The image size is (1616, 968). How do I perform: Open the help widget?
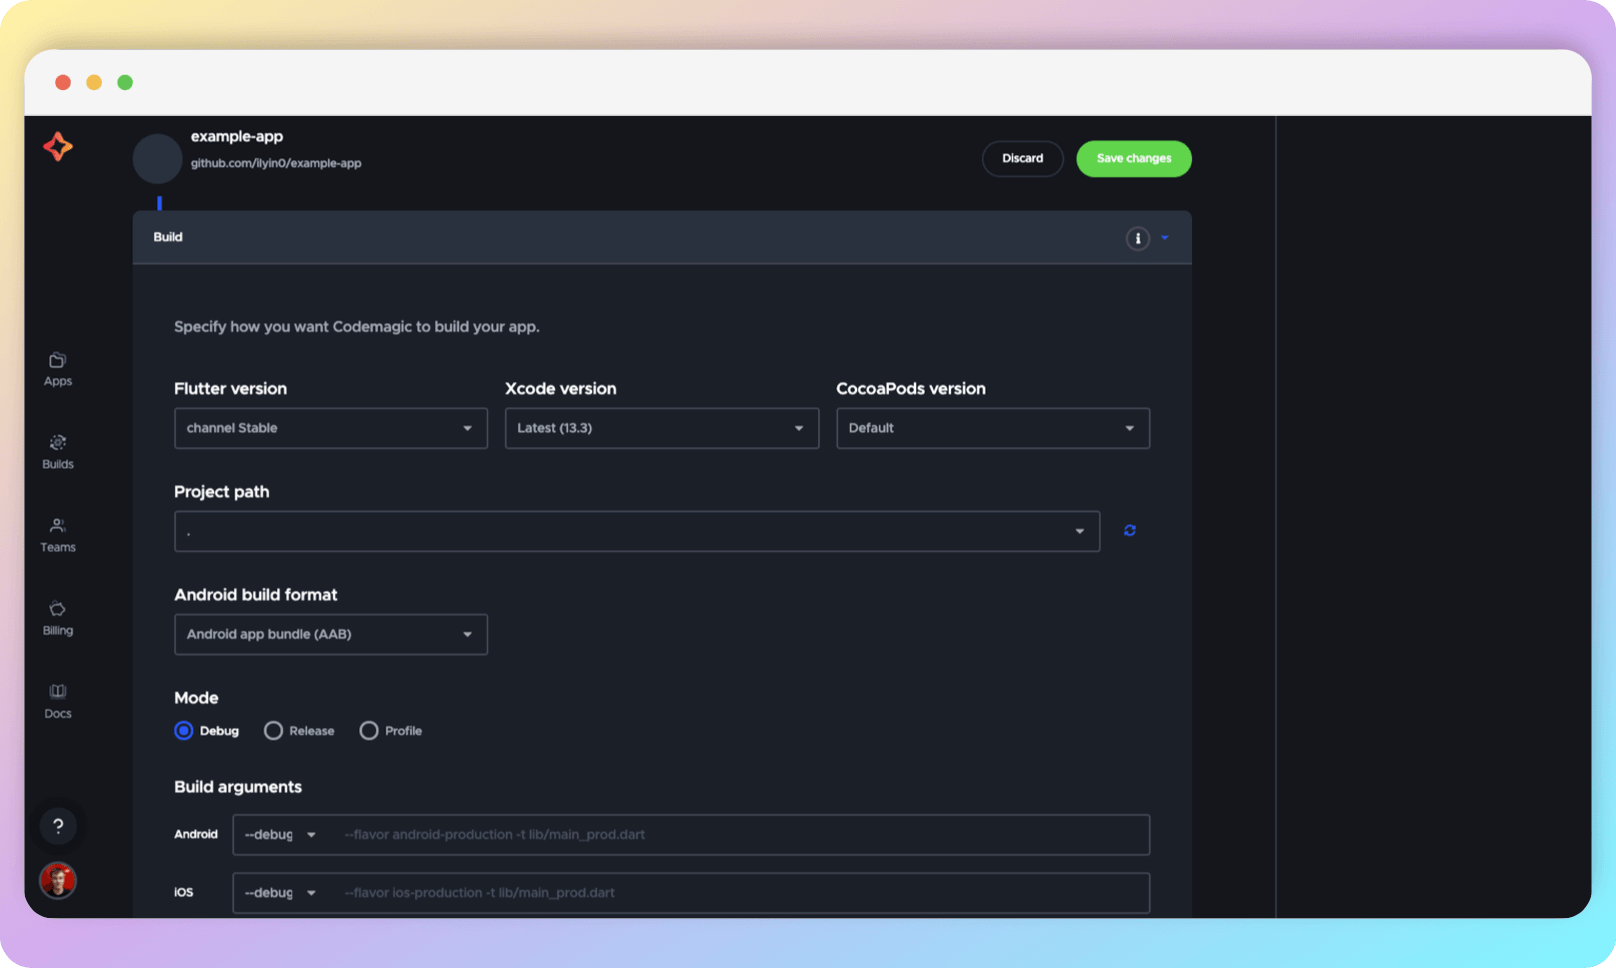pos(58,826)
